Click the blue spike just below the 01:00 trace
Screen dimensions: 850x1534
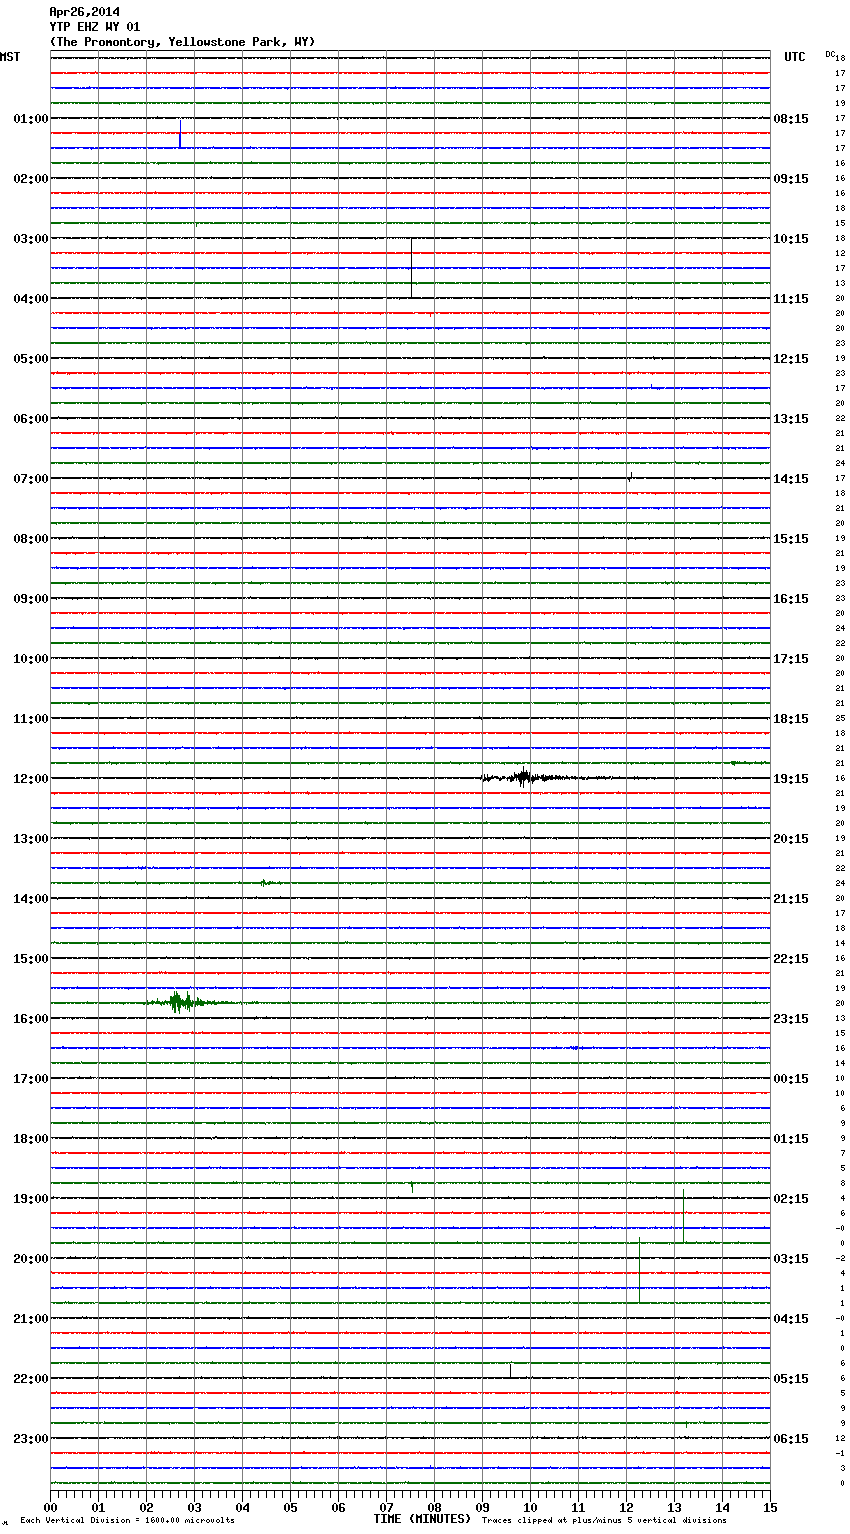click(x=180, y=134)
